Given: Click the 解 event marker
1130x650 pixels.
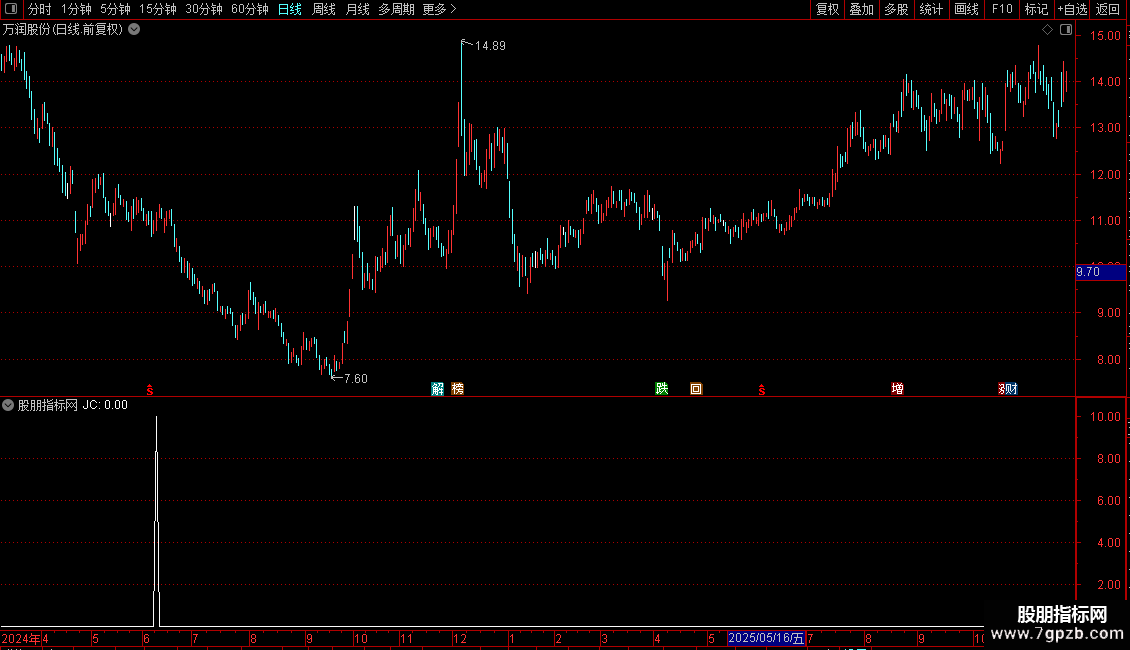Looking at the screenshot, I should point(437,389).
